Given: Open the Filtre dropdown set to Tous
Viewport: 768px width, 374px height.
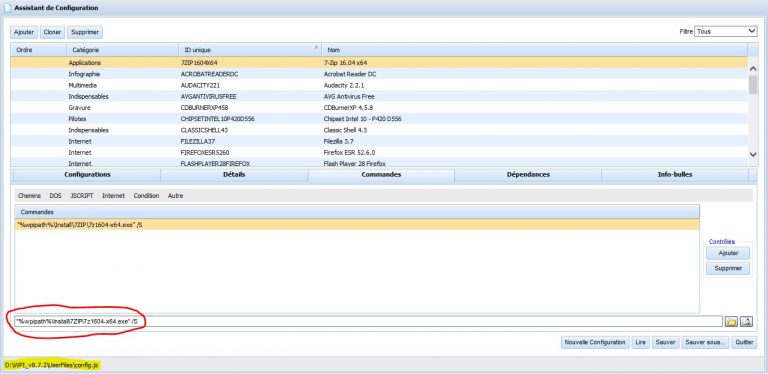Looking at the screenshot, I should [726, 31].
